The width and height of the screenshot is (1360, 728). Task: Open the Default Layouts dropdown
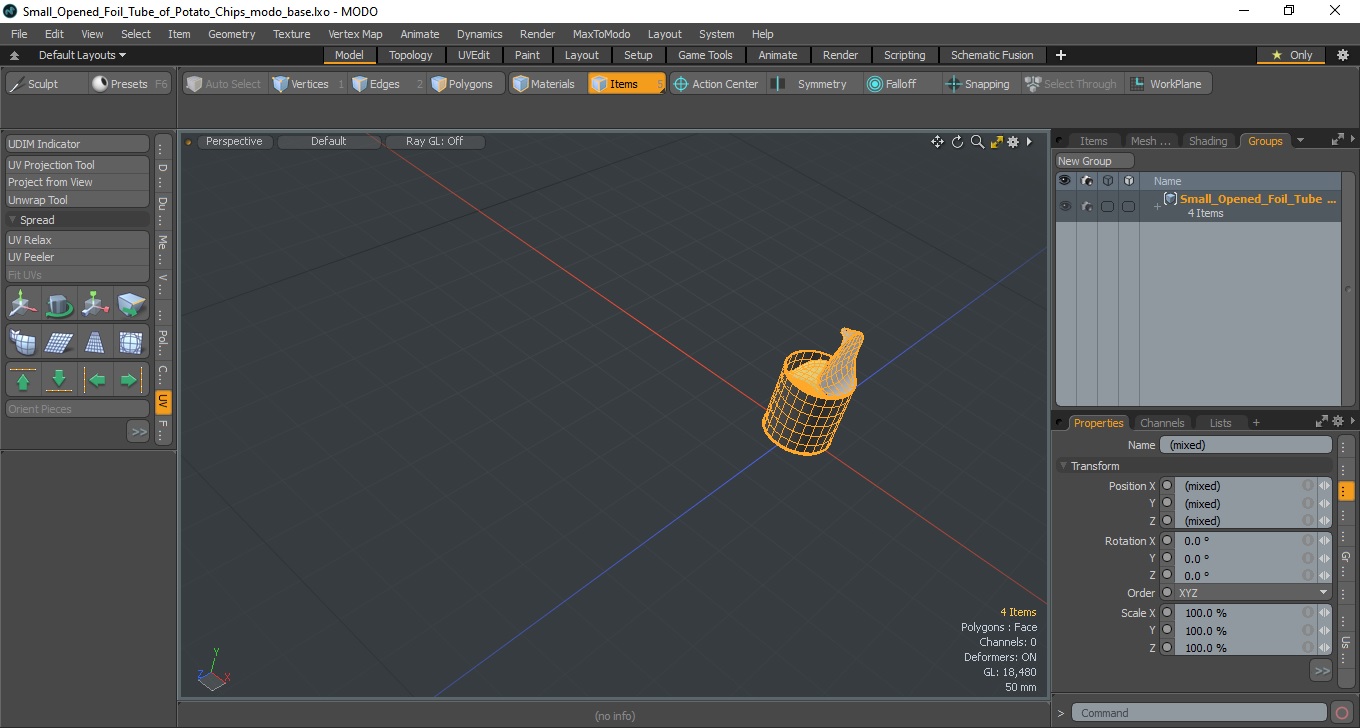(82, 55)
